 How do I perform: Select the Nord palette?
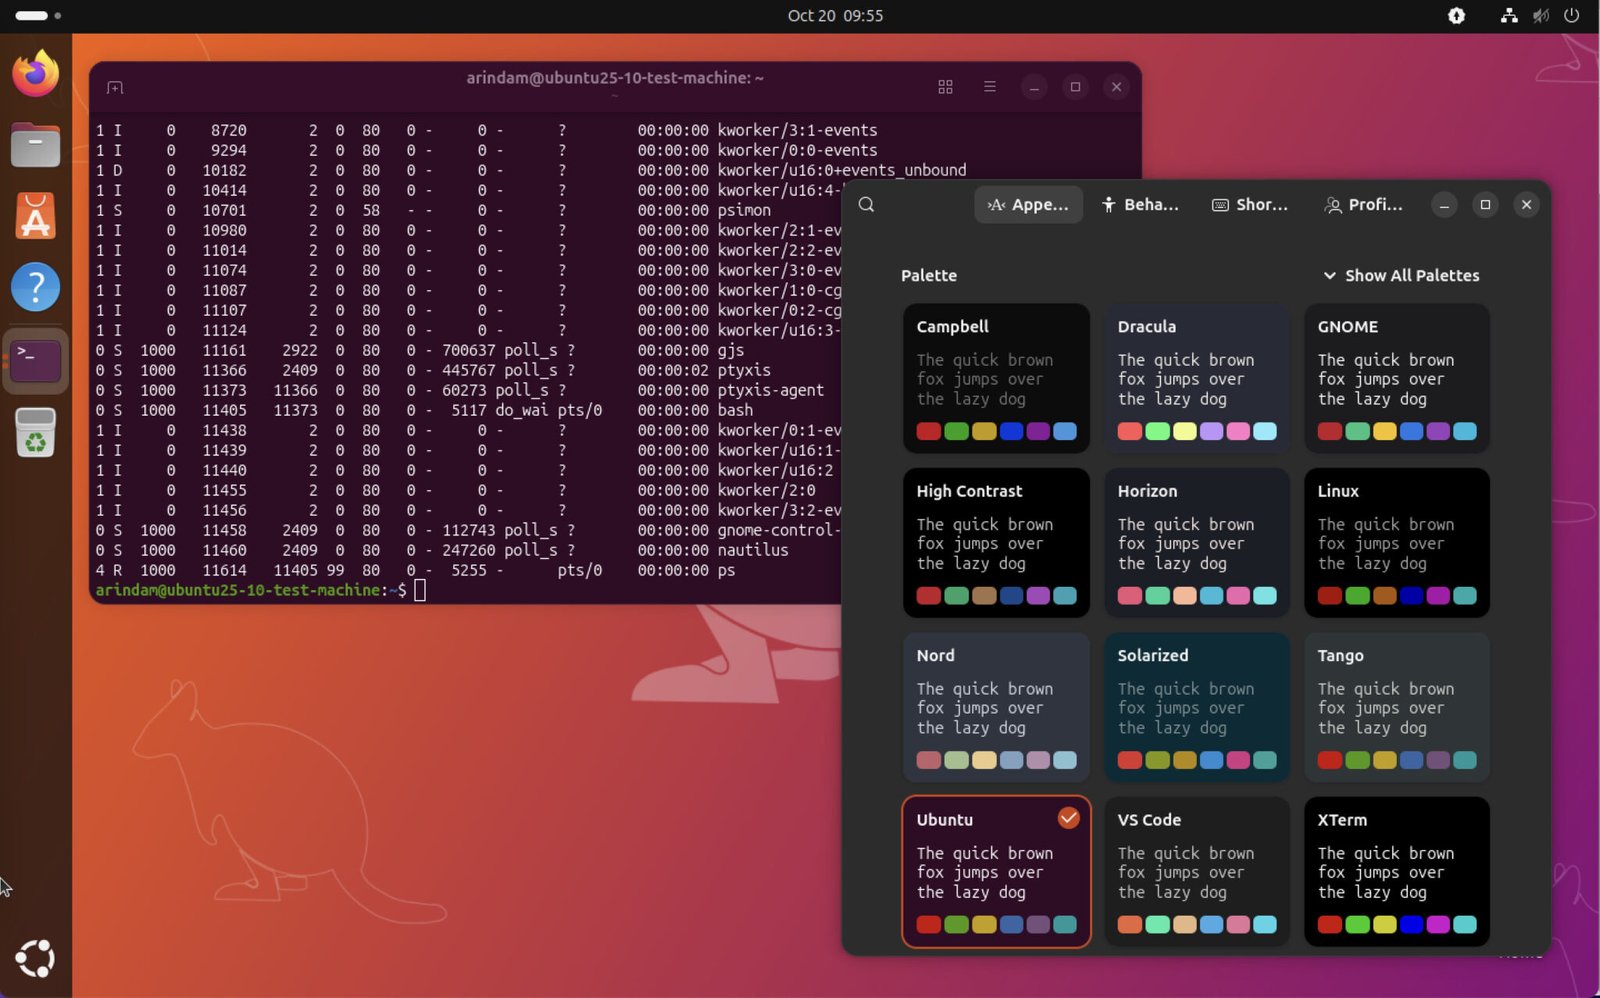(996, 707)
